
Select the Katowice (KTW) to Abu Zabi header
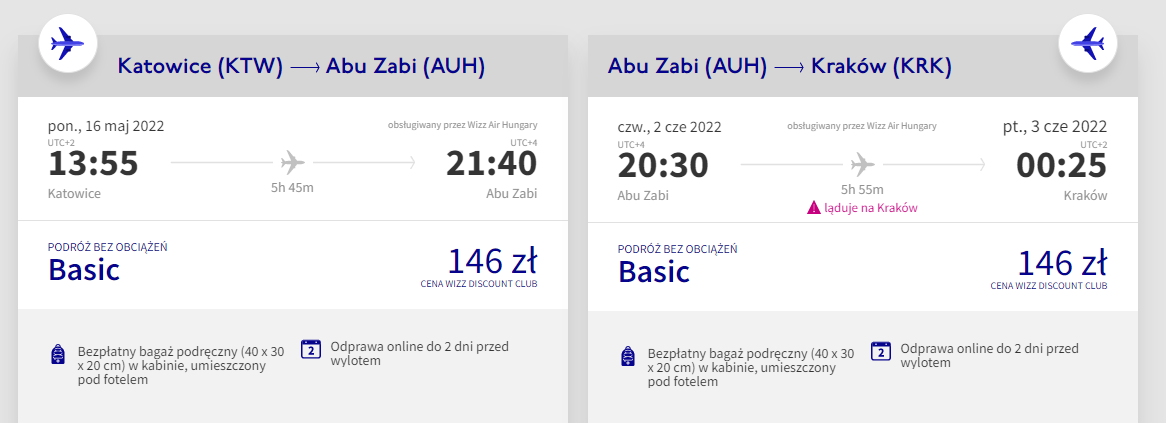[x=301, y=67]
